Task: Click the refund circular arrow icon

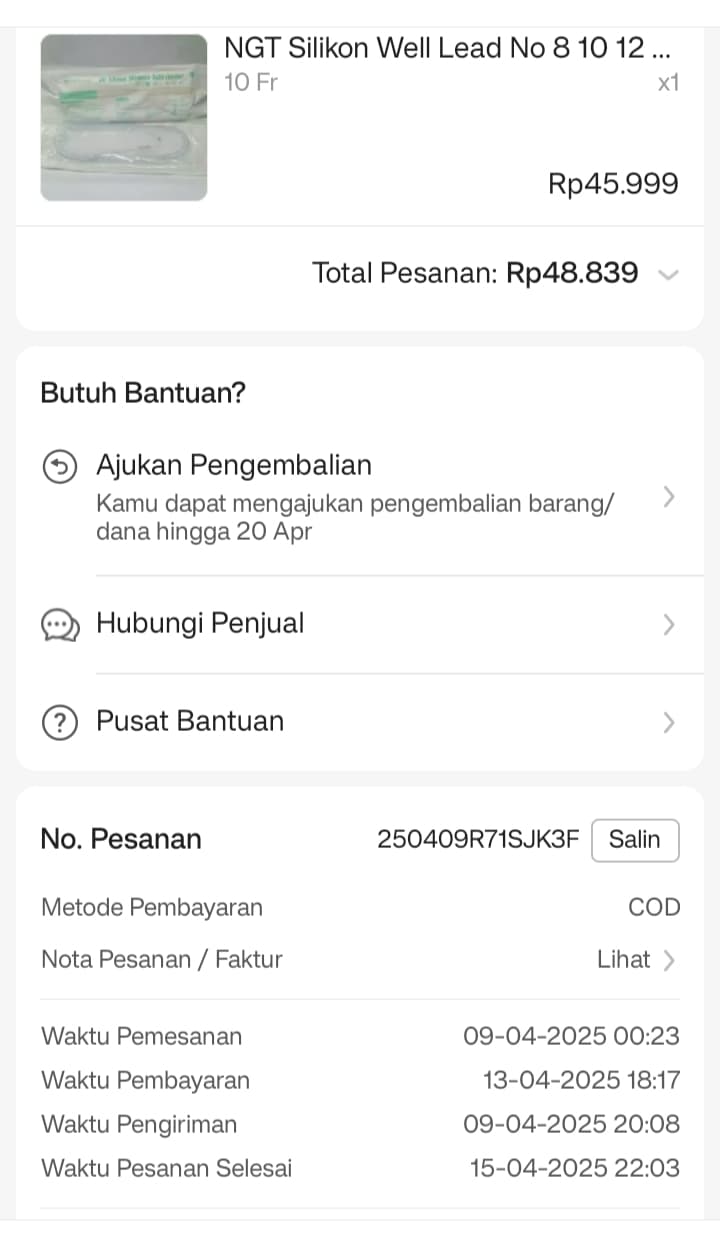Action: pyautogui.click(x=60, y=467)
